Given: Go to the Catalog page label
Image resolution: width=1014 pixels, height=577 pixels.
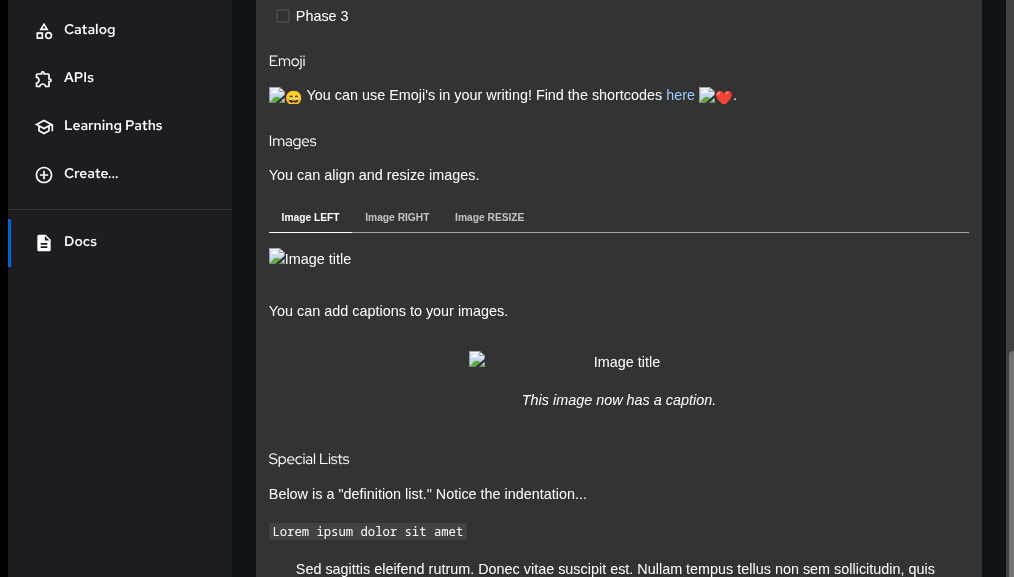Looking at the screenshot, I should point(89,29).
